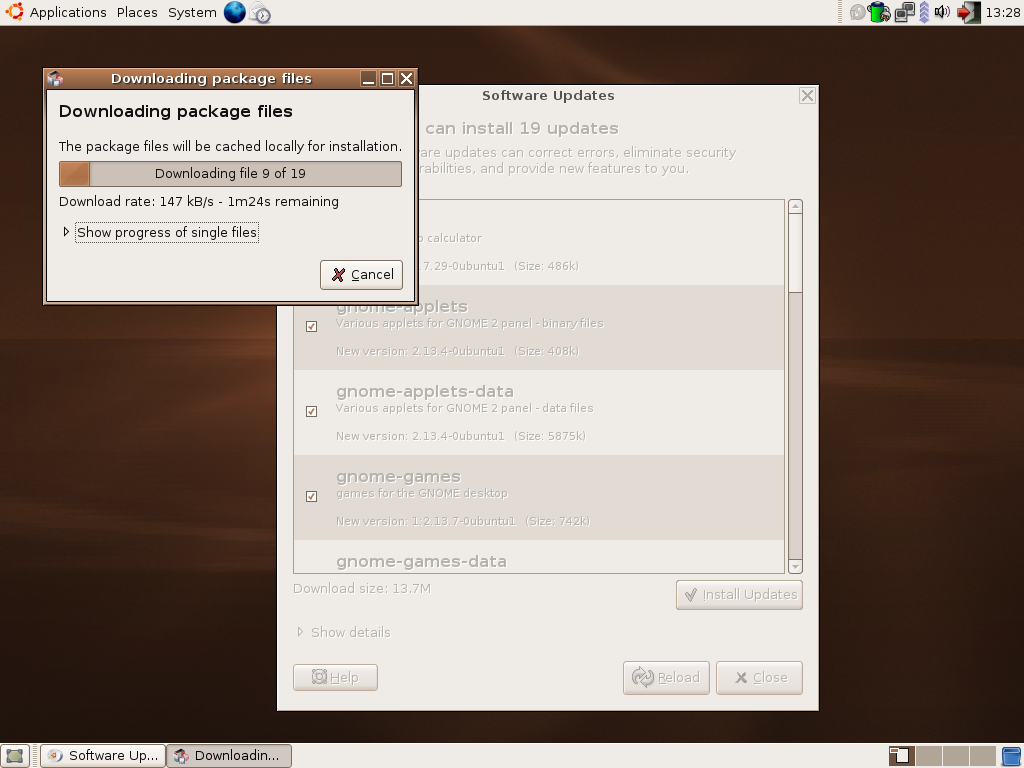The width and height of the screenshot is (1024, 768).
Task: Click the blue chevrons tray icon
Action: (924, 12)
